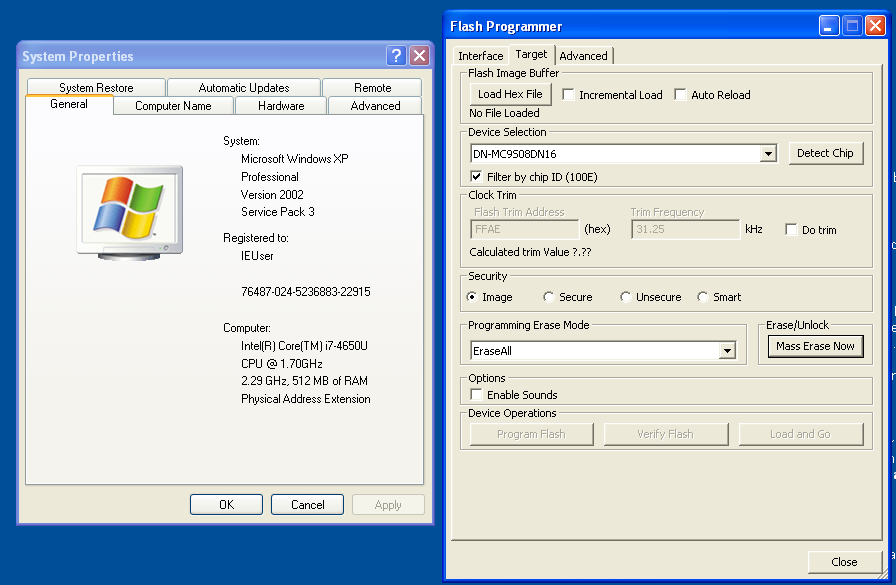
Task: Switch to the Target tab
Action: pyautogui.click(x=531, y=54)
